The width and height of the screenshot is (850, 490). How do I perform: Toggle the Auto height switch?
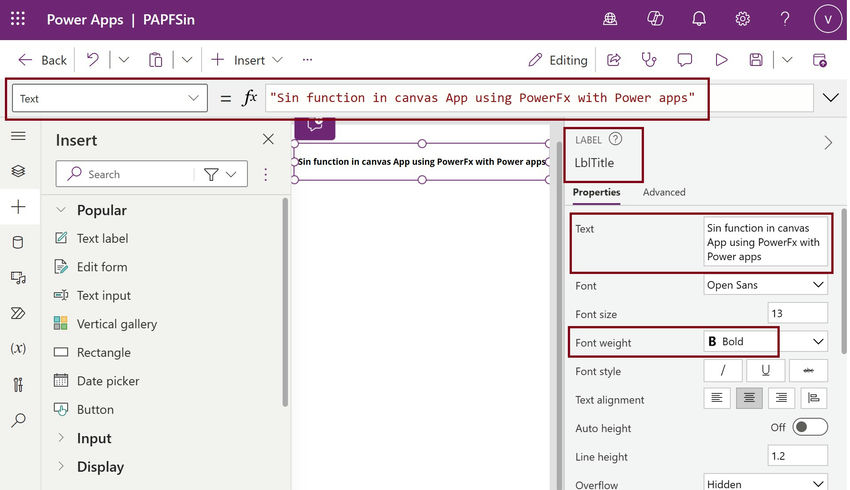tap(810, 427)
